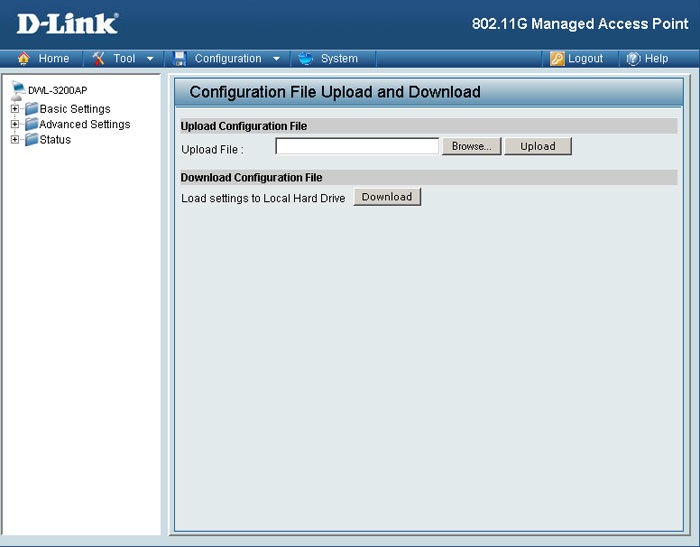Click the Basic Settings folder icon
Screen dimensions: 700x547
pyautogui.click(x=32, y=109)
